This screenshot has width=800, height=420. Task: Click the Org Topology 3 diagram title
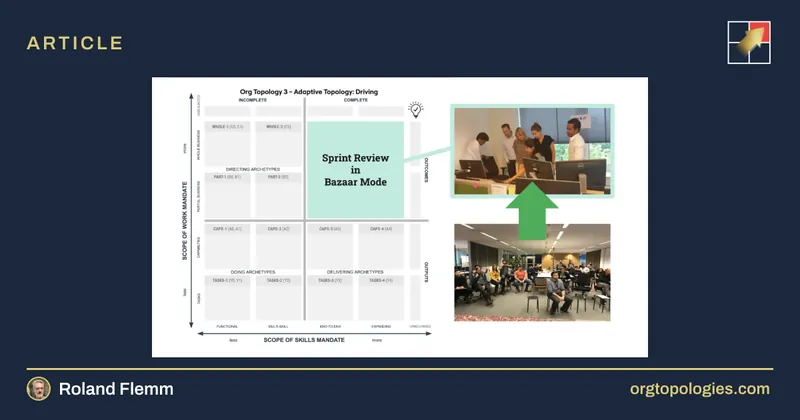click(309, 92)
